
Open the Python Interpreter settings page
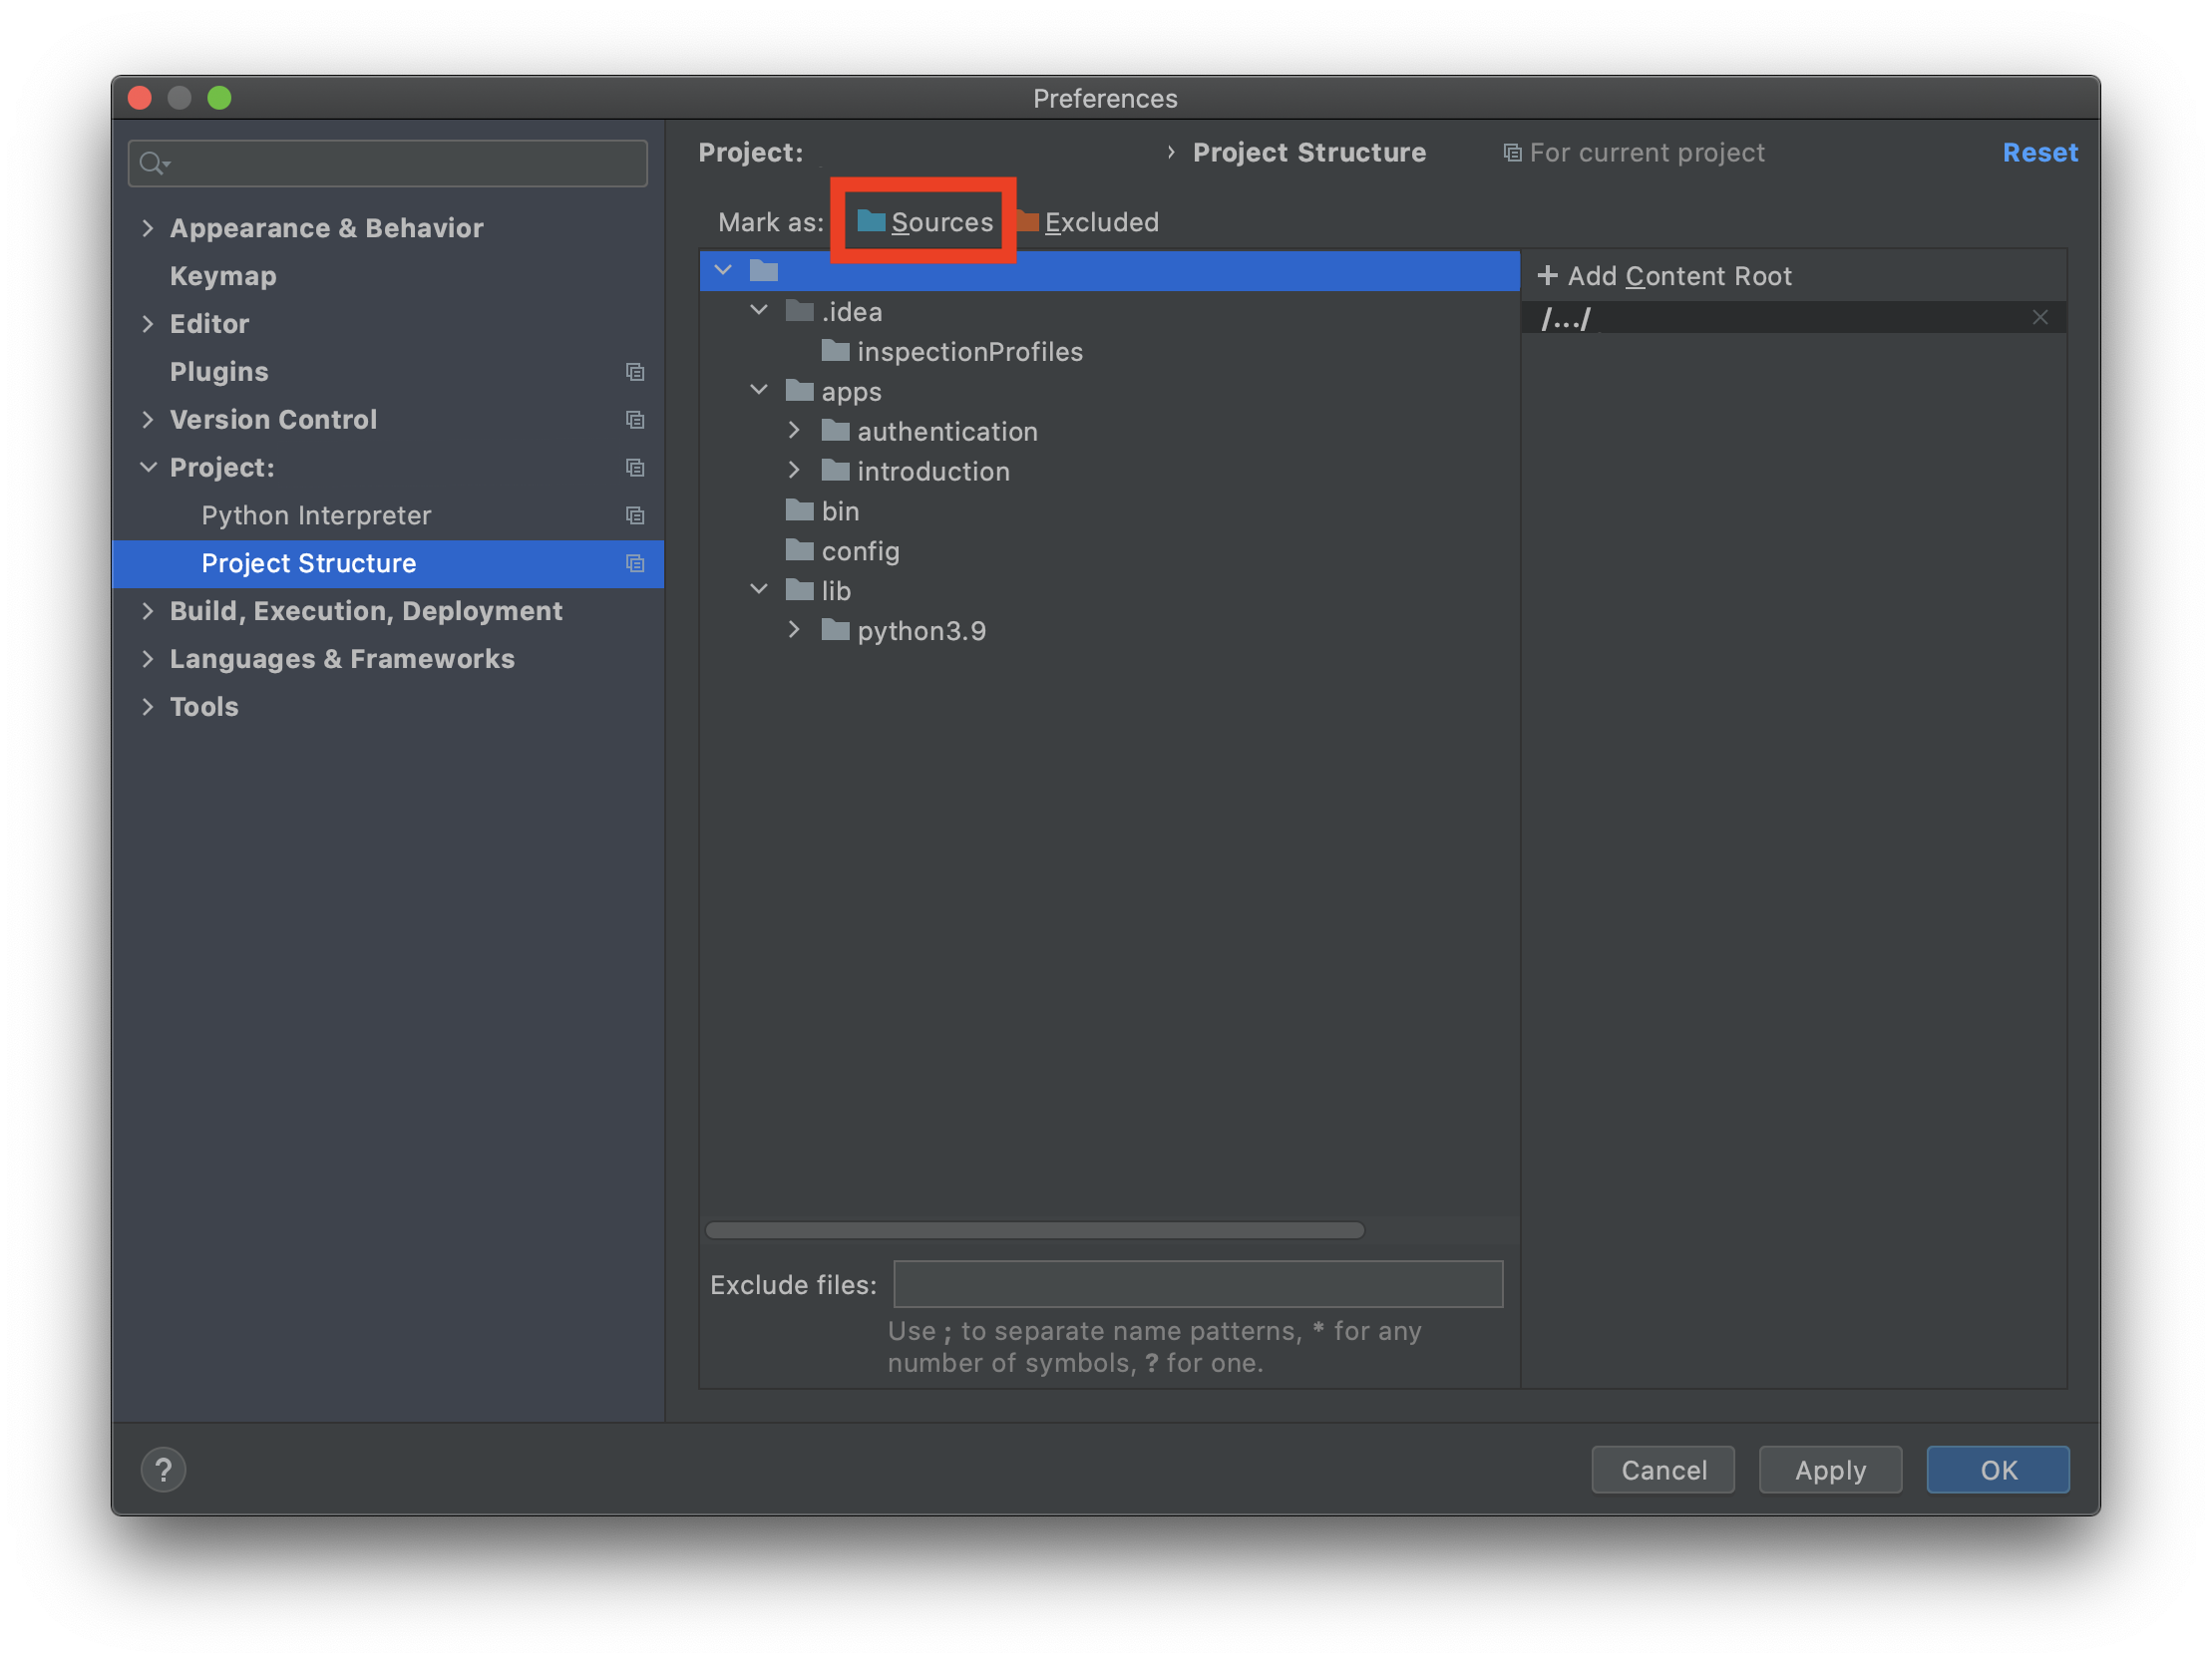click(x=316, y=515)
